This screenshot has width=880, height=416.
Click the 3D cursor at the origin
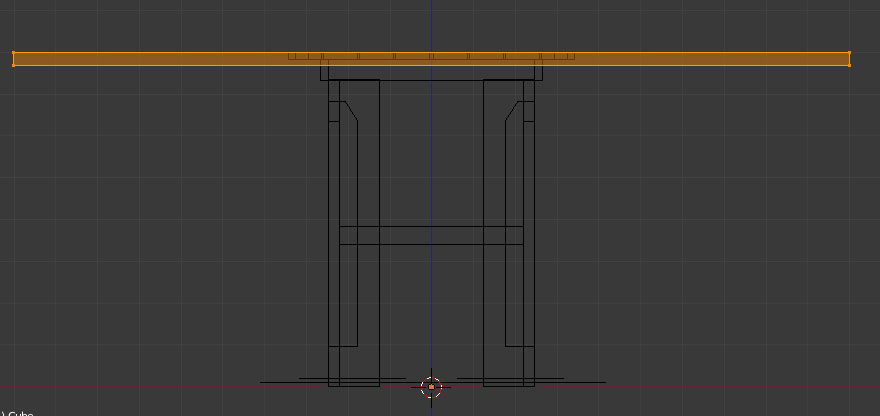(431, 386)
